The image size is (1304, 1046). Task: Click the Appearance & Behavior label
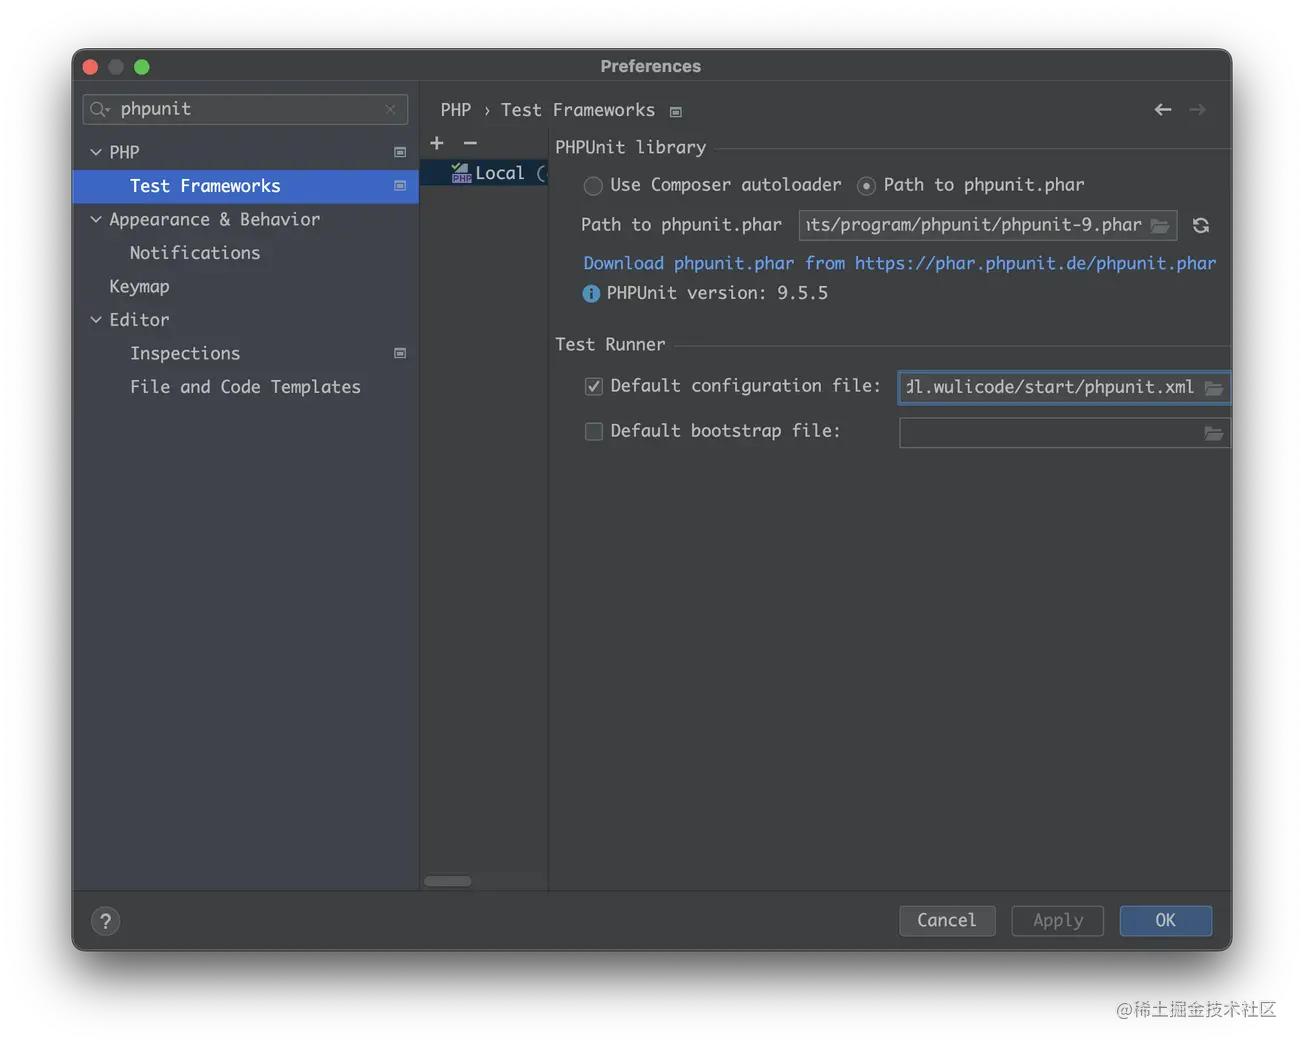(215, 219)
